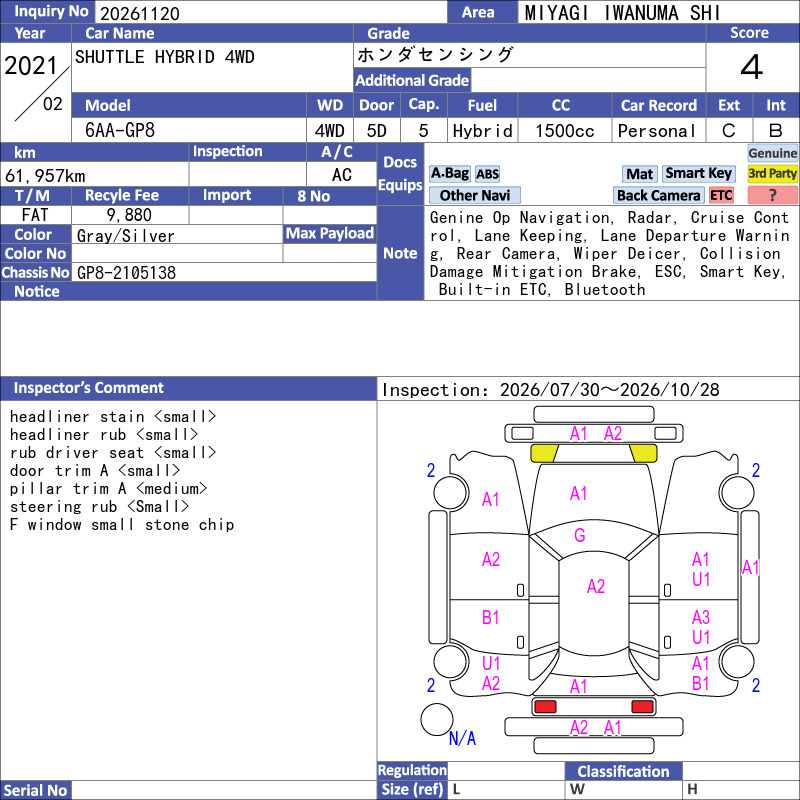Screen dimensions: 800x800
Task: Click the recycle fee 9,880
Action: click(x=129, y=215)
